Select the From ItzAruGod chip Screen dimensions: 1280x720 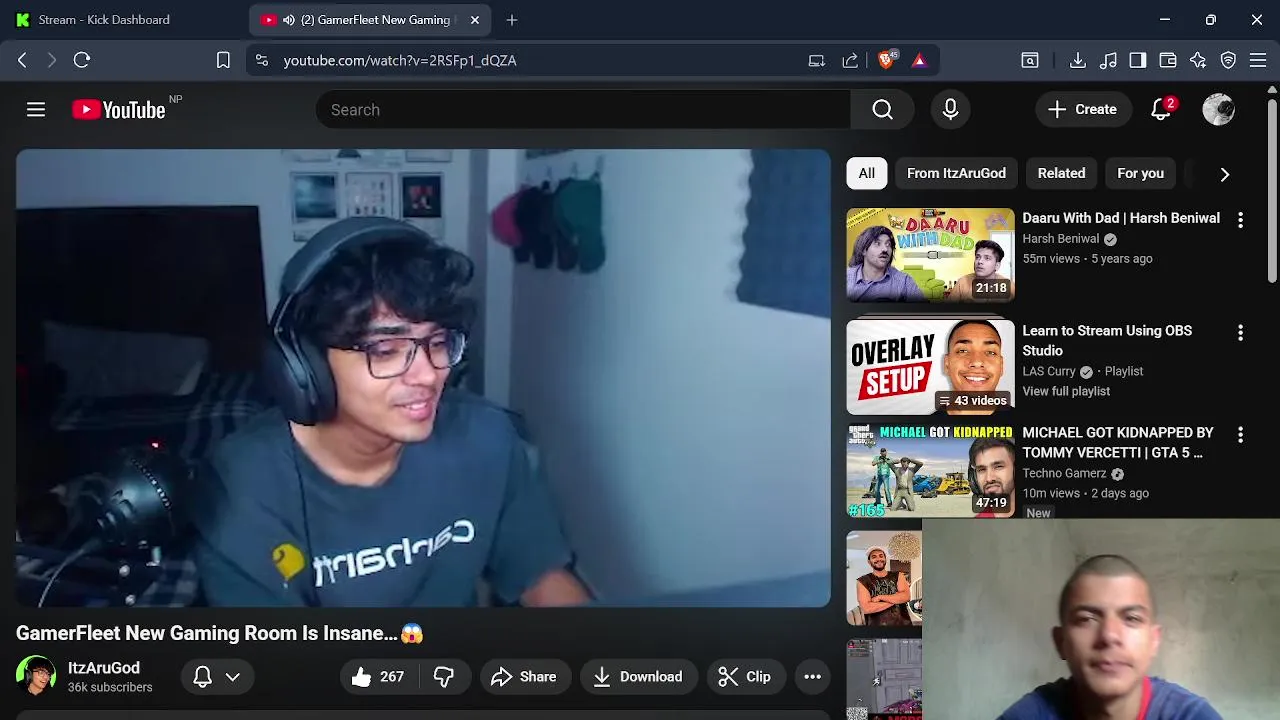pos(956,173)
